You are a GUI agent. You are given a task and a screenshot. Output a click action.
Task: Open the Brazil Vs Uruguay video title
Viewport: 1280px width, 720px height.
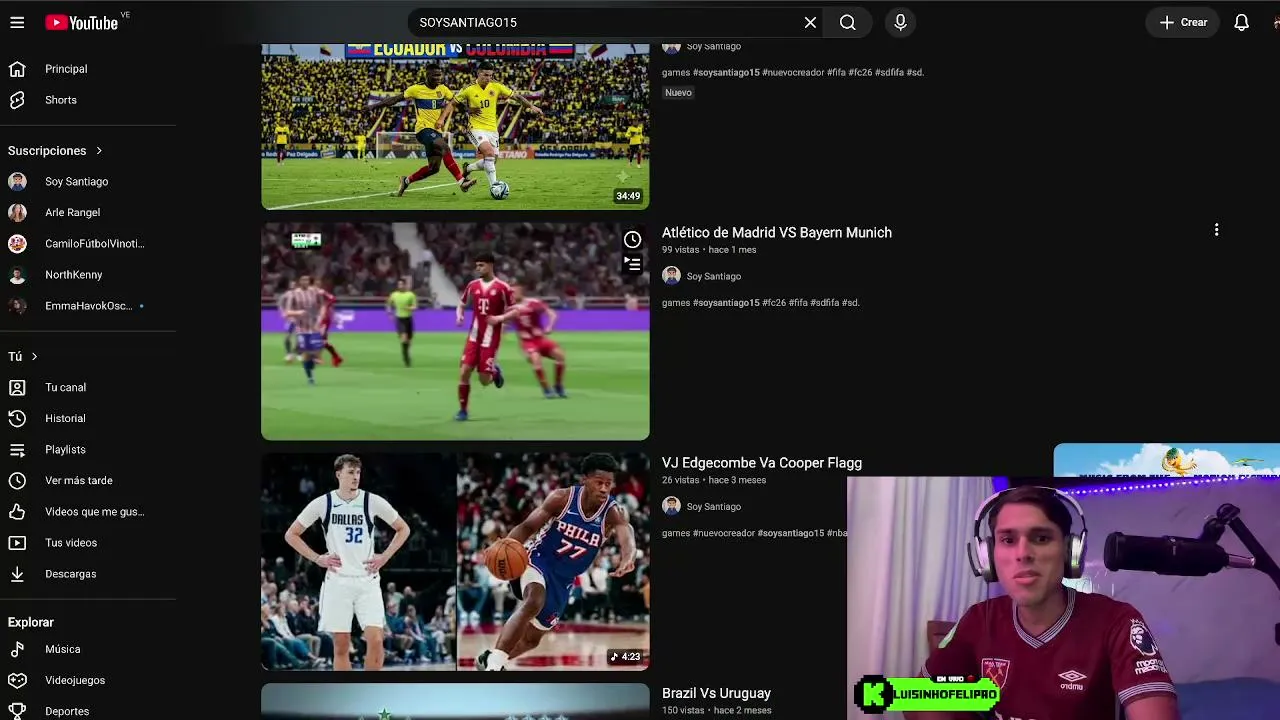716,693
